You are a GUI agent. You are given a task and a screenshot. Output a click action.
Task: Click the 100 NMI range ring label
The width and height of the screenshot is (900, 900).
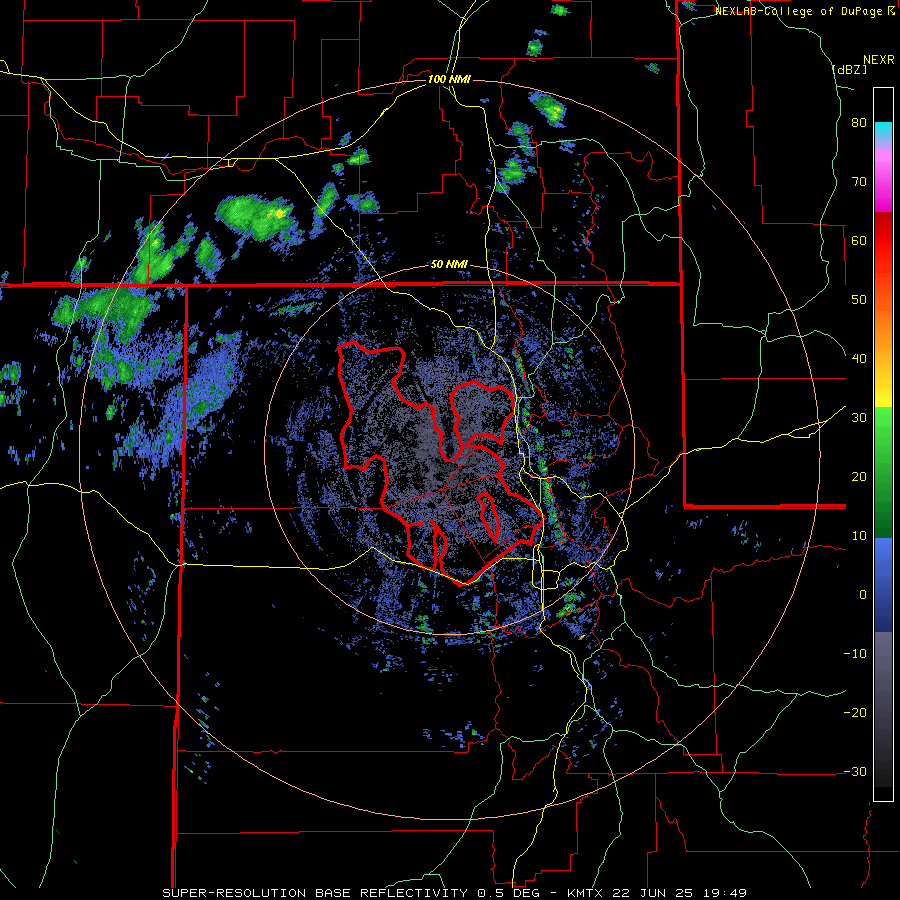click(449, 79)
